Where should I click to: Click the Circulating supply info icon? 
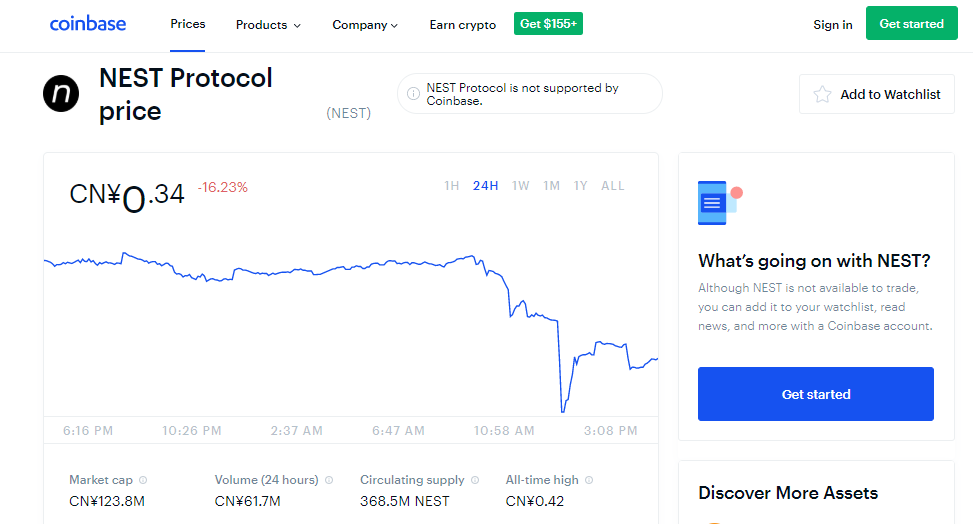pos(475,480)
